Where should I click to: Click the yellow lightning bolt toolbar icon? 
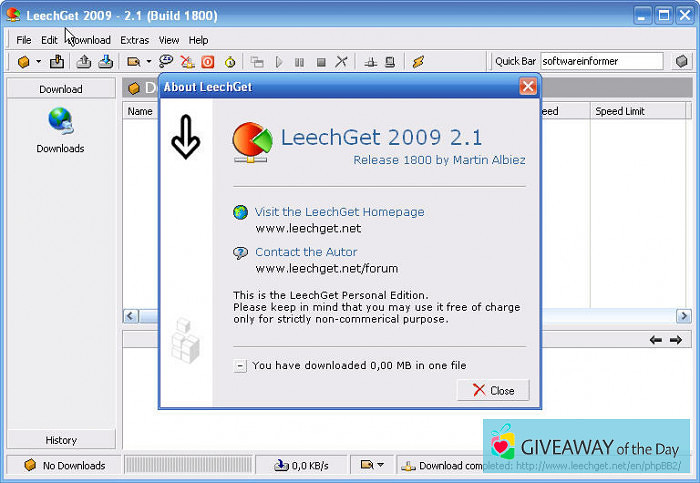tap(418, 62)
